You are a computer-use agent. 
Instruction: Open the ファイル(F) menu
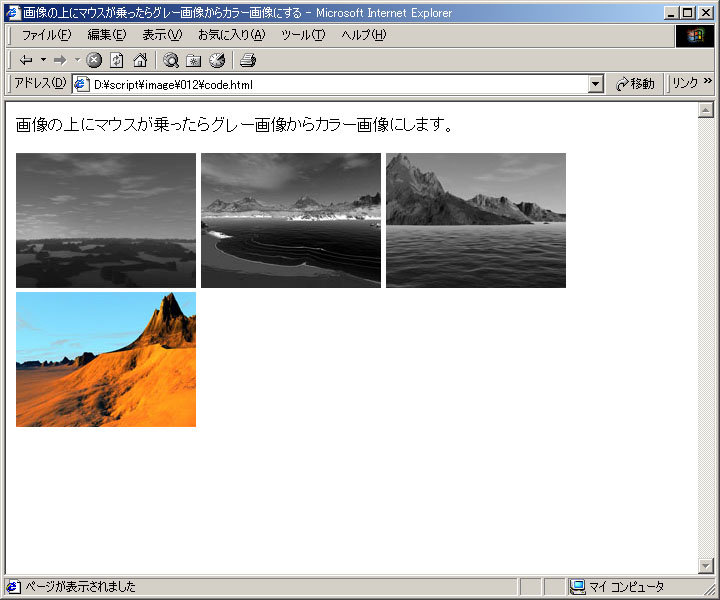pyautogui.click(x=46, y=35)
